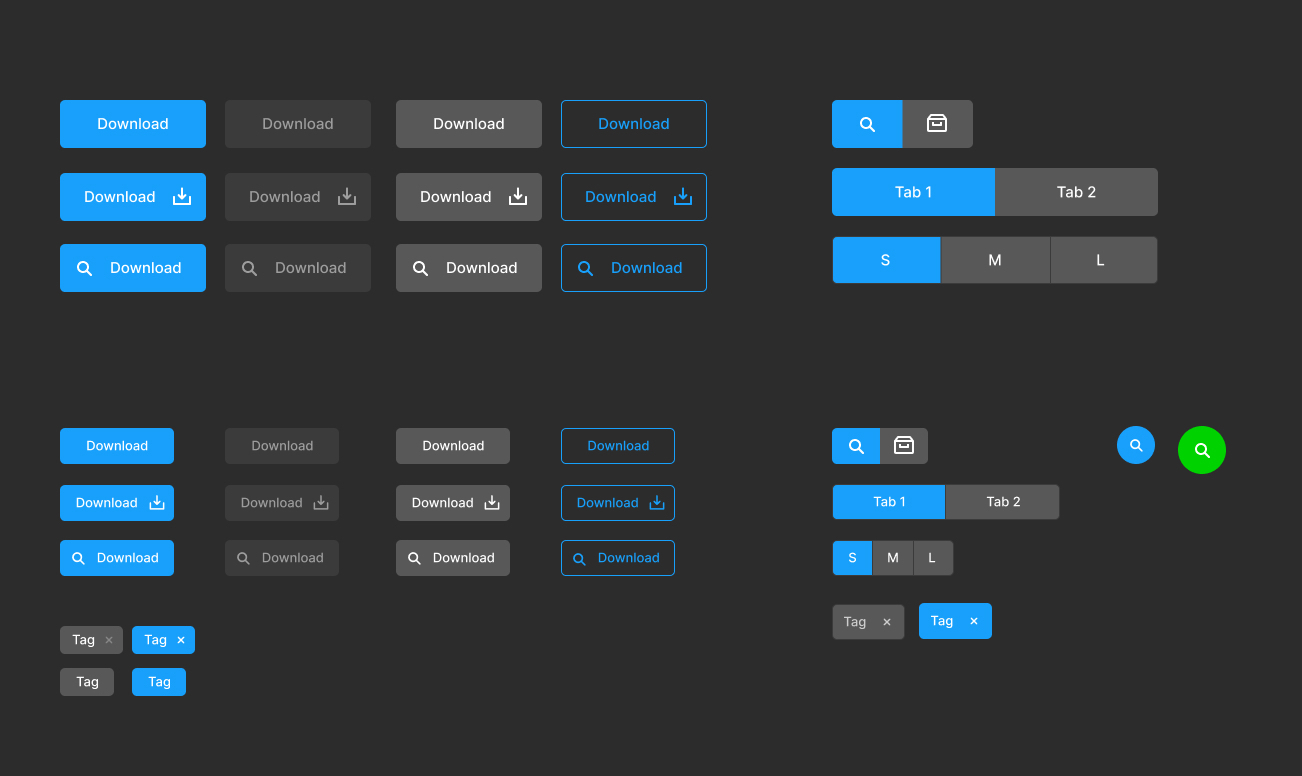Remove the smaller blue Tag chip via its x
Viewport: 1302px width, 776px height.
181,640
